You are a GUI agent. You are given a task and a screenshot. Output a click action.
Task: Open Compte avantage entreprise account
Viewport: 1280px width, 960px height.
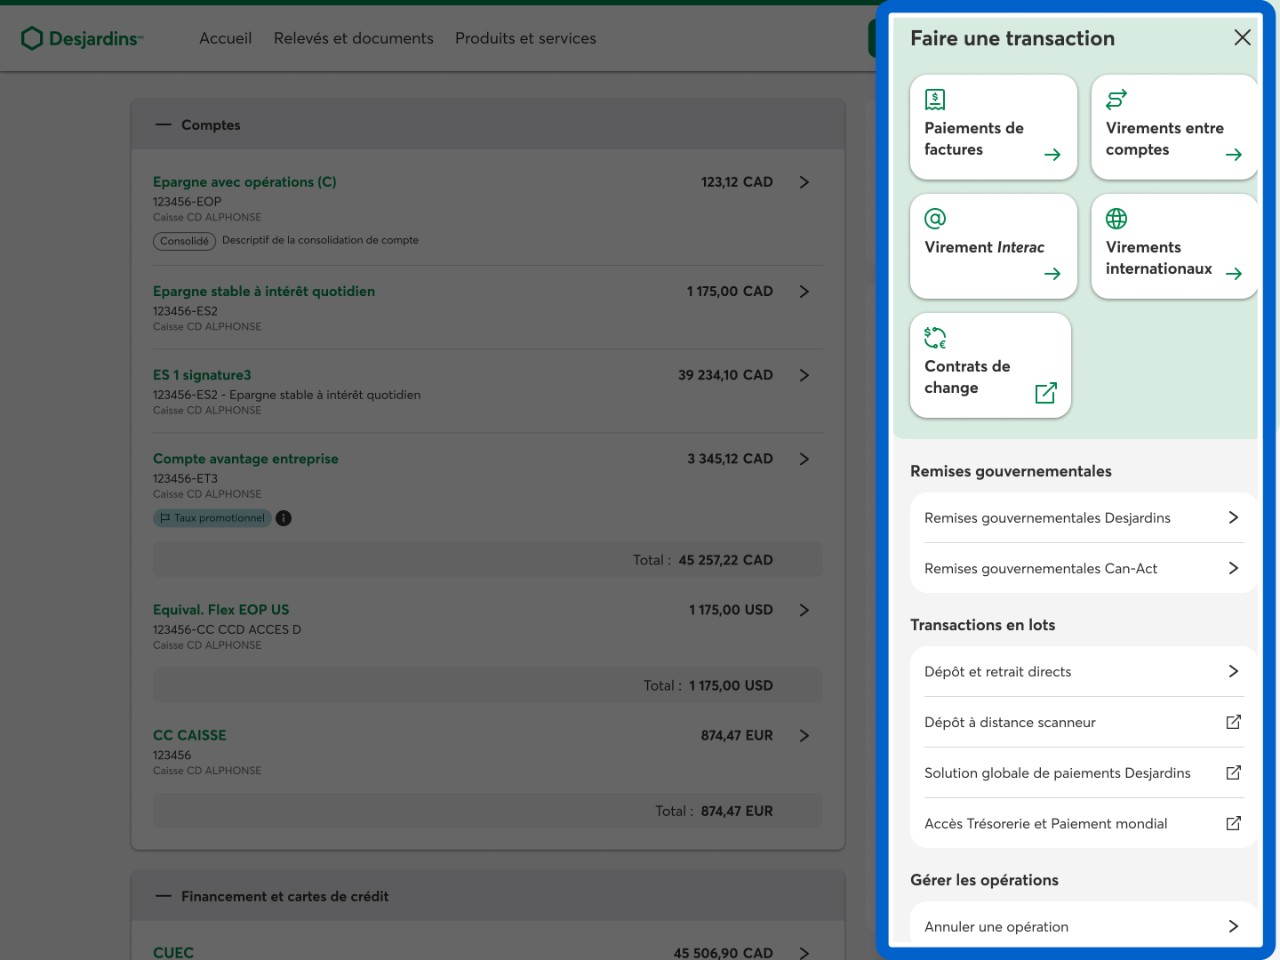coord(245,459)
